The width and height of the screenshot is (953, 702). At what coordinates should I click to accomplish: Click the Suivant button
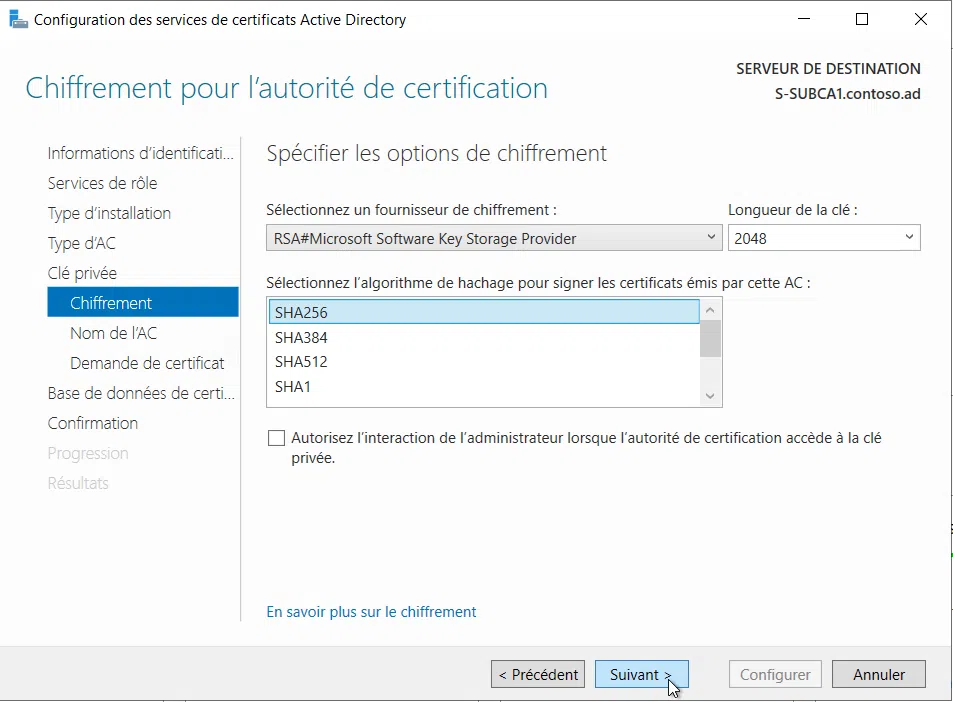(641, 674)
